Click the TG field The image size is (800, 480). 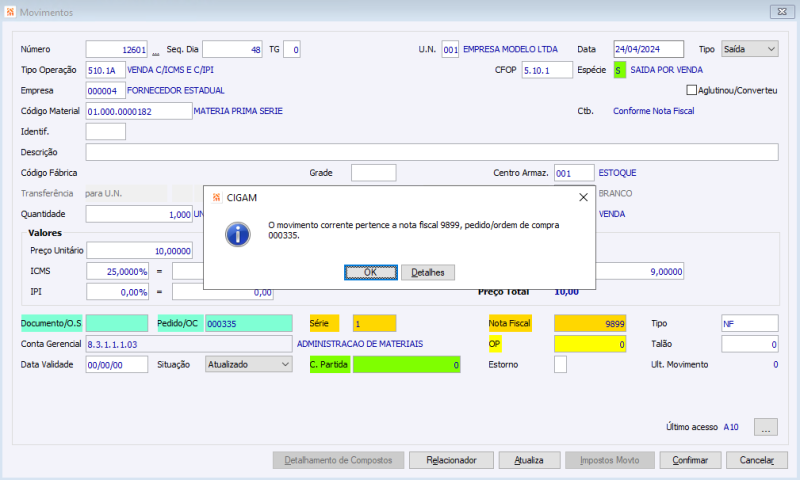292,49
